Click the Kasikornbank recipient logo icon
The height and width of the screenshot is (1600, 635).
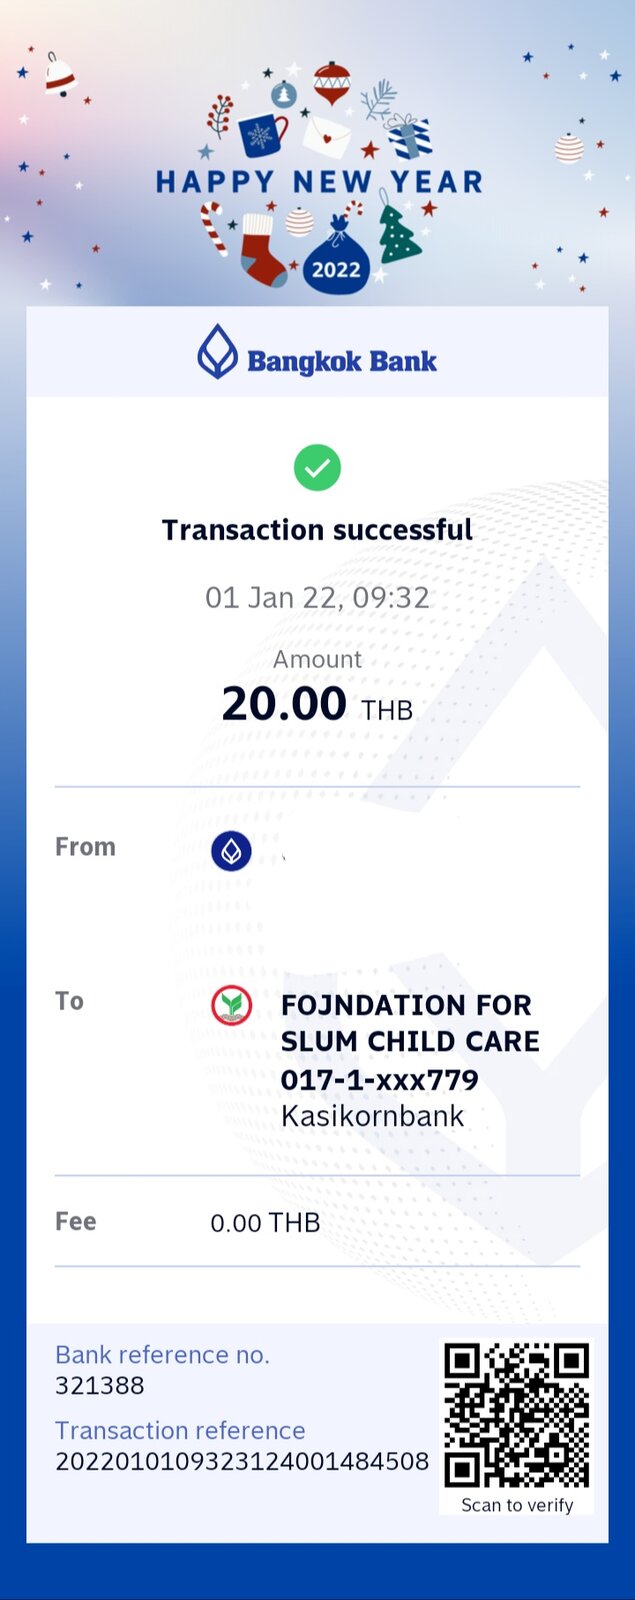(231, 1005)
